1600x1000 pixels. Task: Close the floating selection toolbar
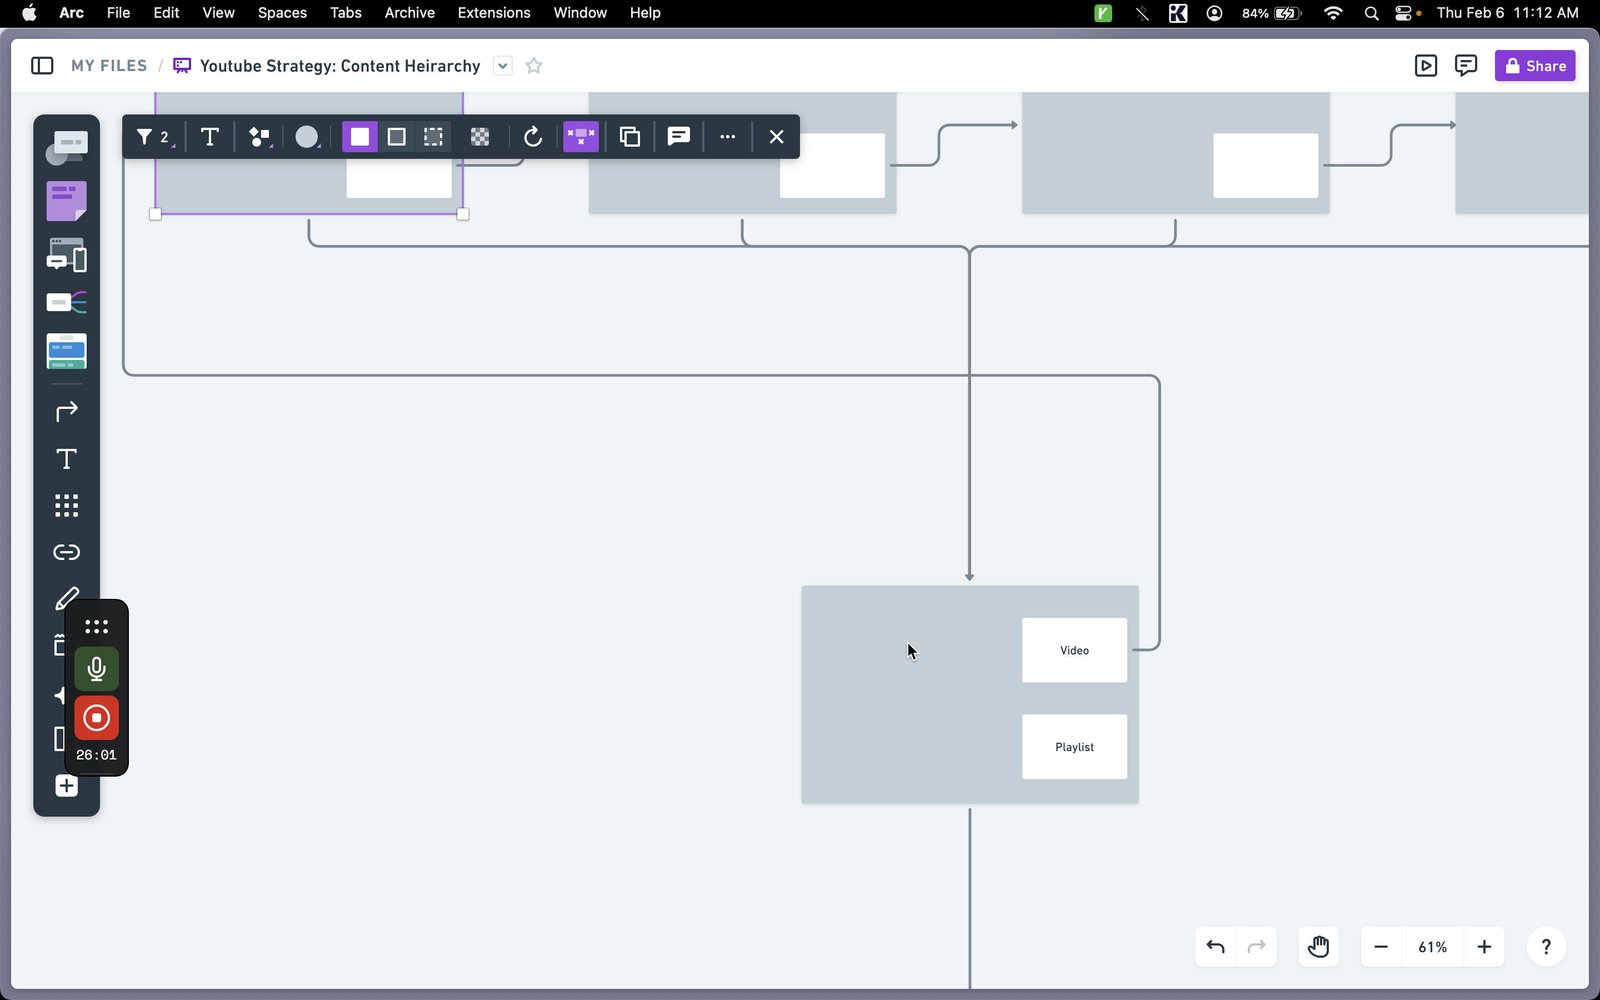776,137
